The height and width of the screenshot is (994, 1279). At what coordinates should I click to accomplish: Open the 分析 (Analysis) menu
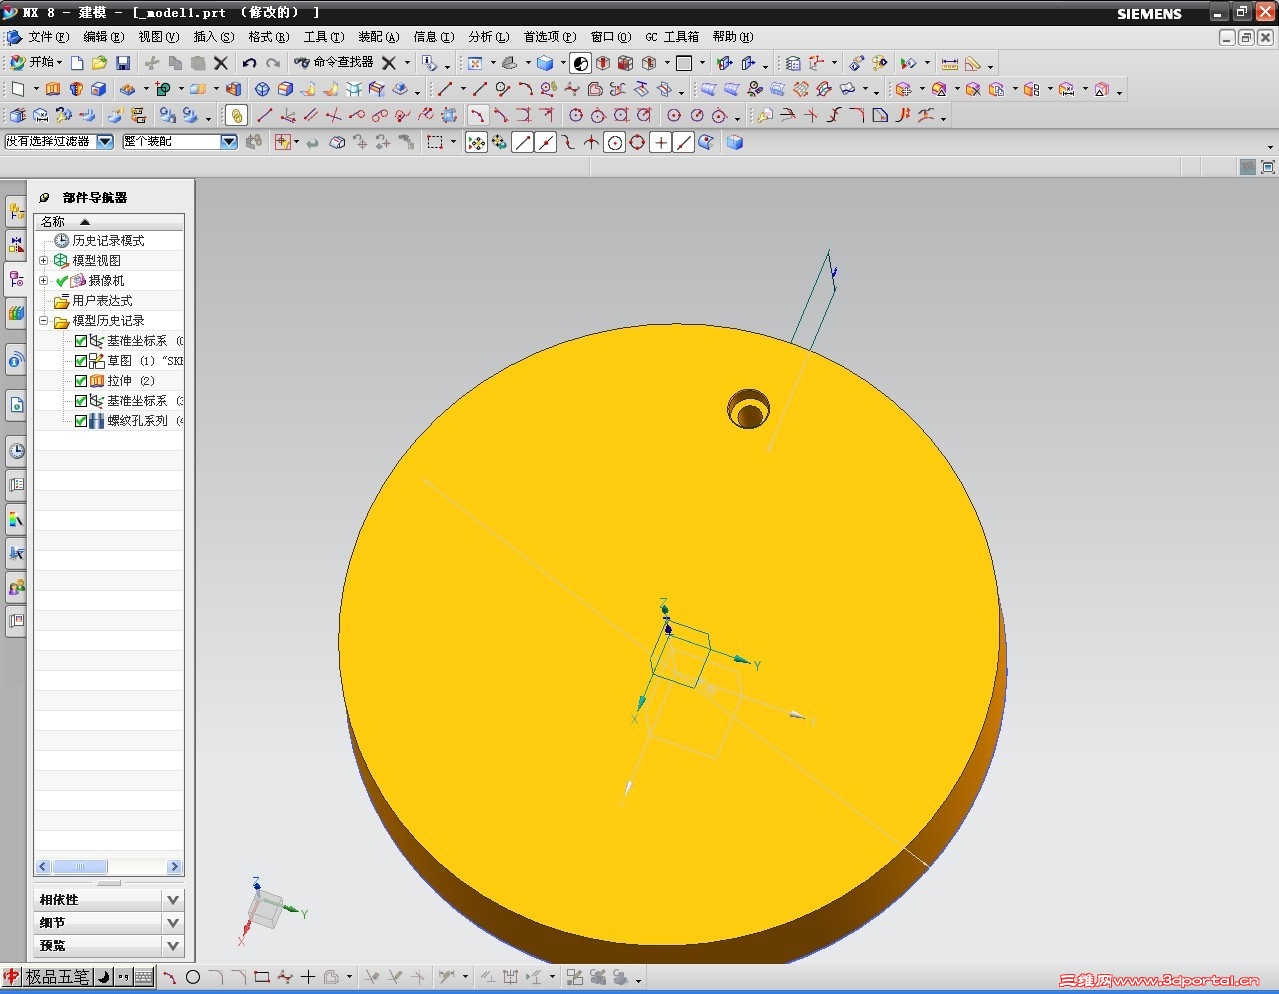click(x=488, y=37)
